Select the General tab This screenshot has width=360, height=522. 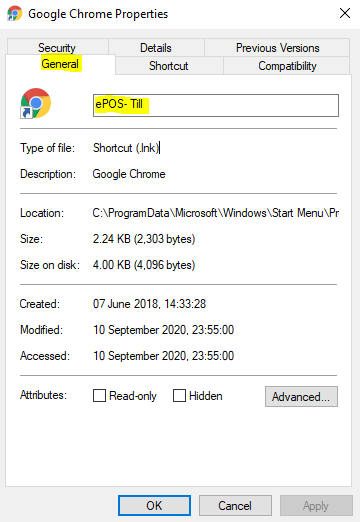[x=60, y=64]
